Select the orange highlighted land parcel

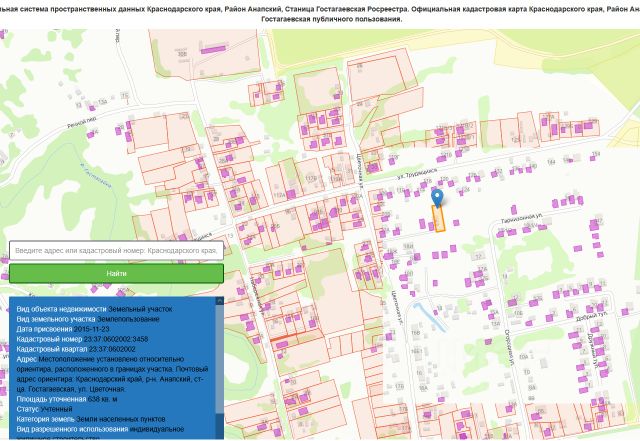point(439,219)
